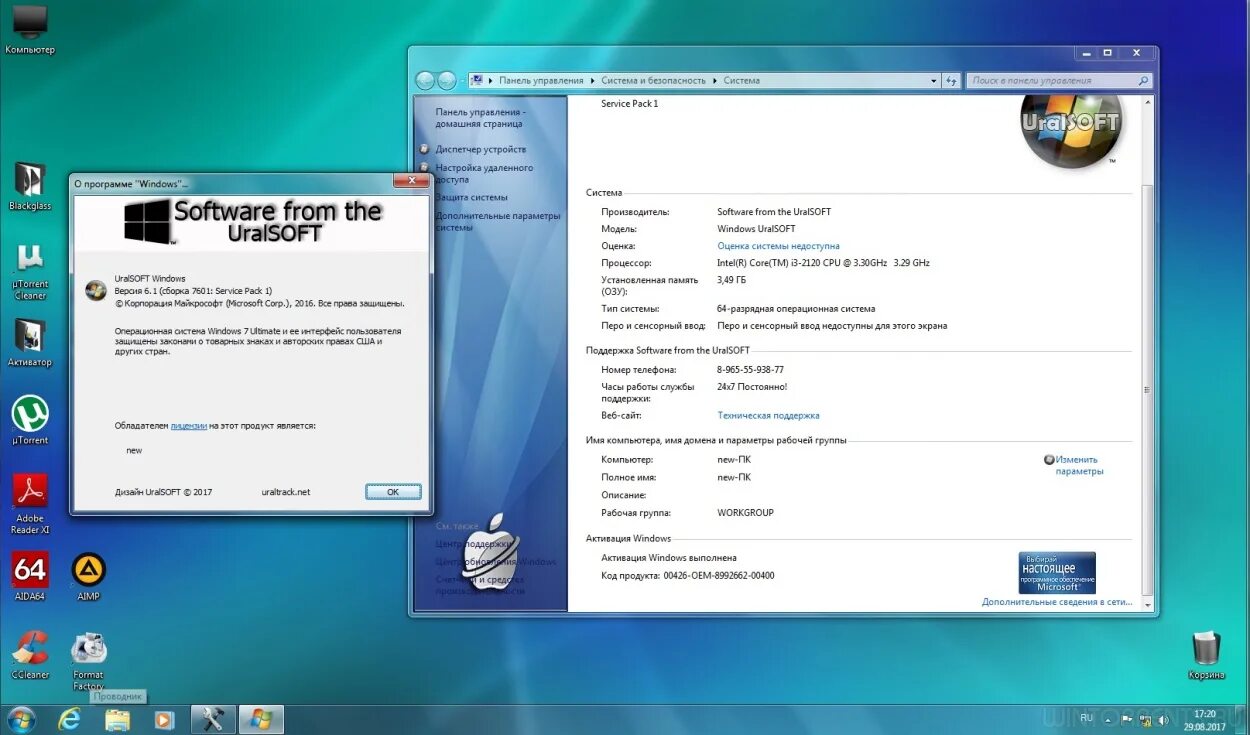Open Проводник file explorer in taskbar
Image resolution: width=1250 pixels, height=735 pixels.
[117, 719]
